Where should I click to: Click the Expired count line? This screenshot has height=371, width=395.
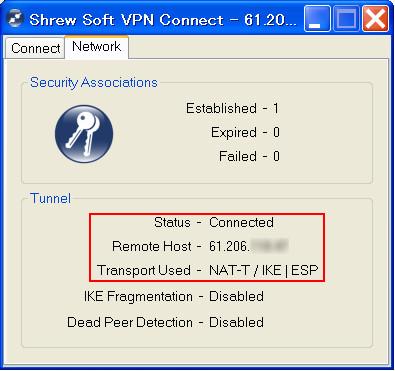click(x=245, y=133)
